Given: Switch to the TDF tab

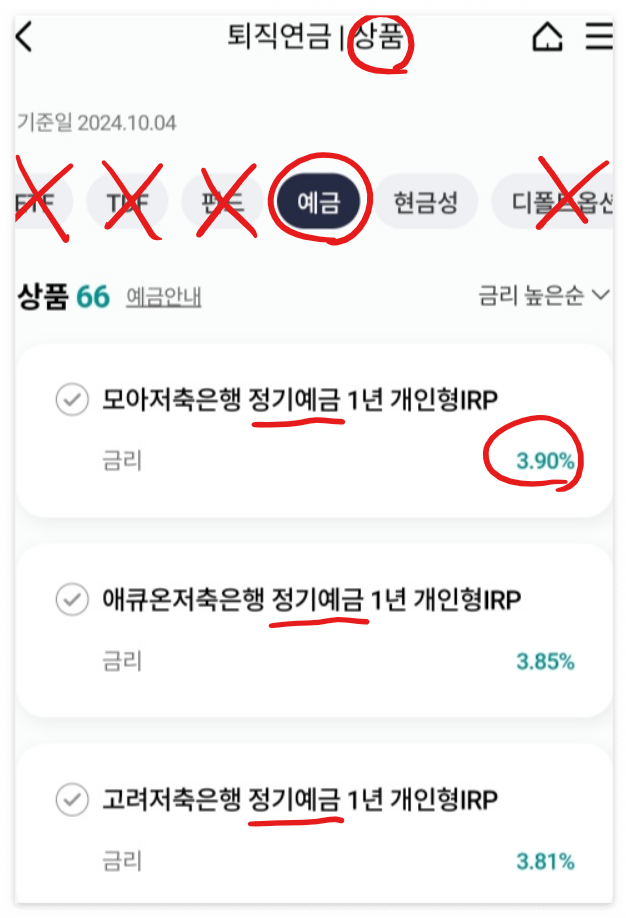Looking at the screenshot, I should (127, 202).
